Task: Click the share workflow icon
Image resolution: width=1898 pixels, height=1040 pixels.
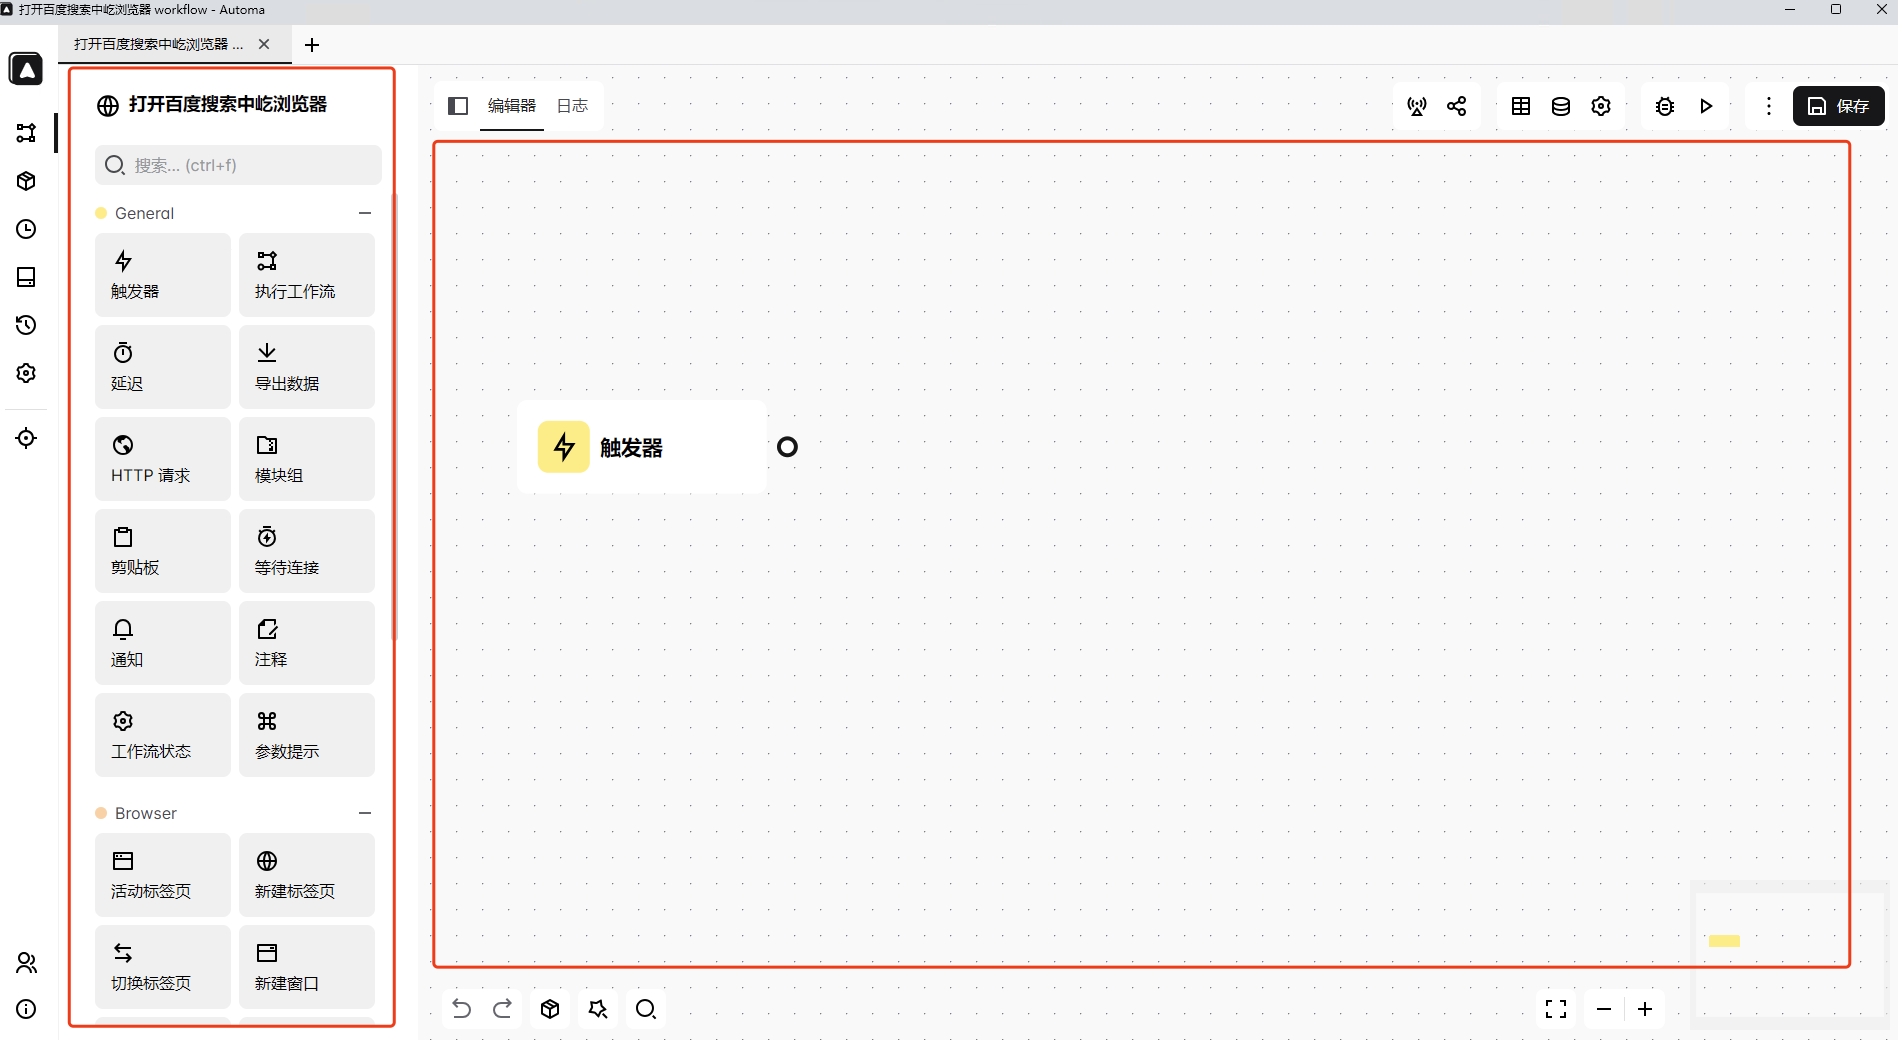Action: point(1457,106)
